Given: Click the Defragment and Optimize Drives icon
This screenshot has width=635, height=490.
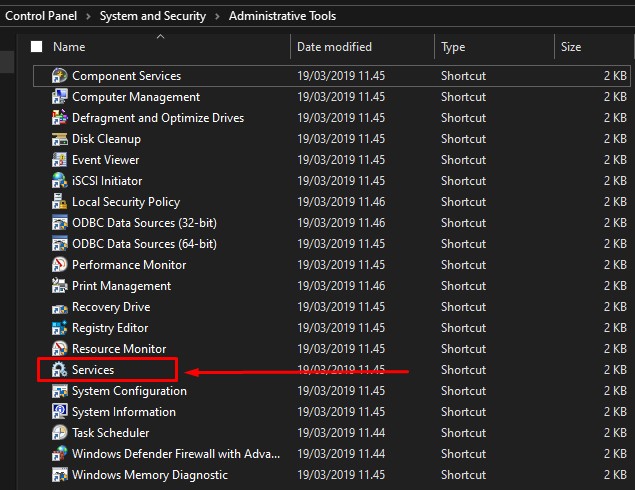Looking at the screenshot, I should [x=60, y=118].
